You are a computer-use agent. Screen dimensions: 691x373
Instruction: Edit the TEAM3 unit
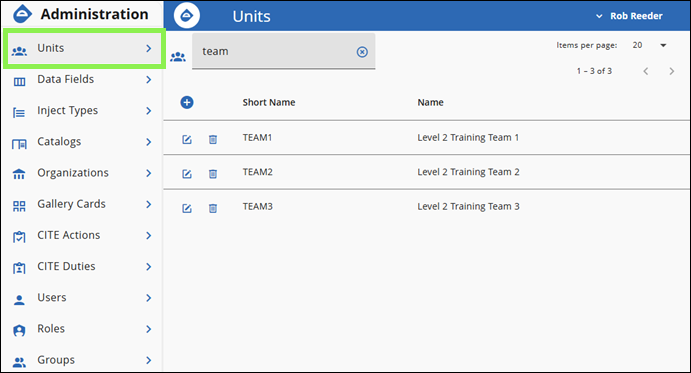point(187,208)
